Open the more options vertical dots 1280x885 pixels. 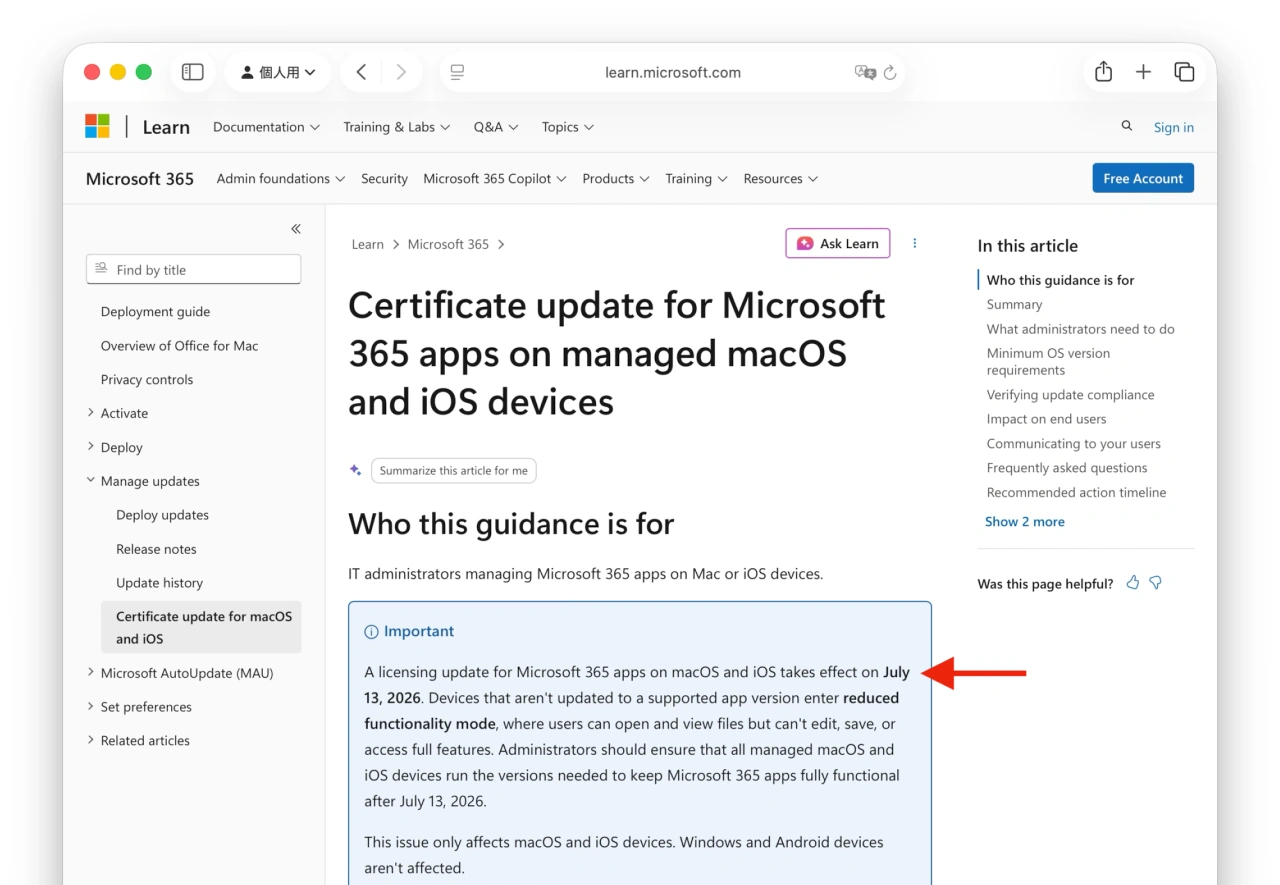point(914,243)
